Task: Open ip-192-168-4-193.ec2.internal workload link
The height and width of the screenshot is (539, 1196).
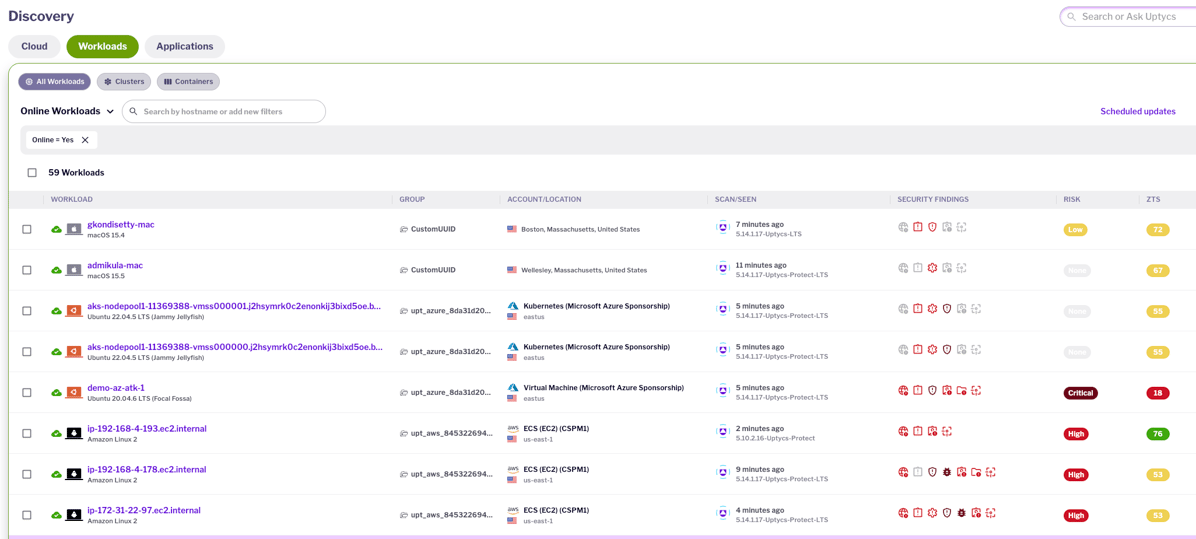Action: point(147,428)
